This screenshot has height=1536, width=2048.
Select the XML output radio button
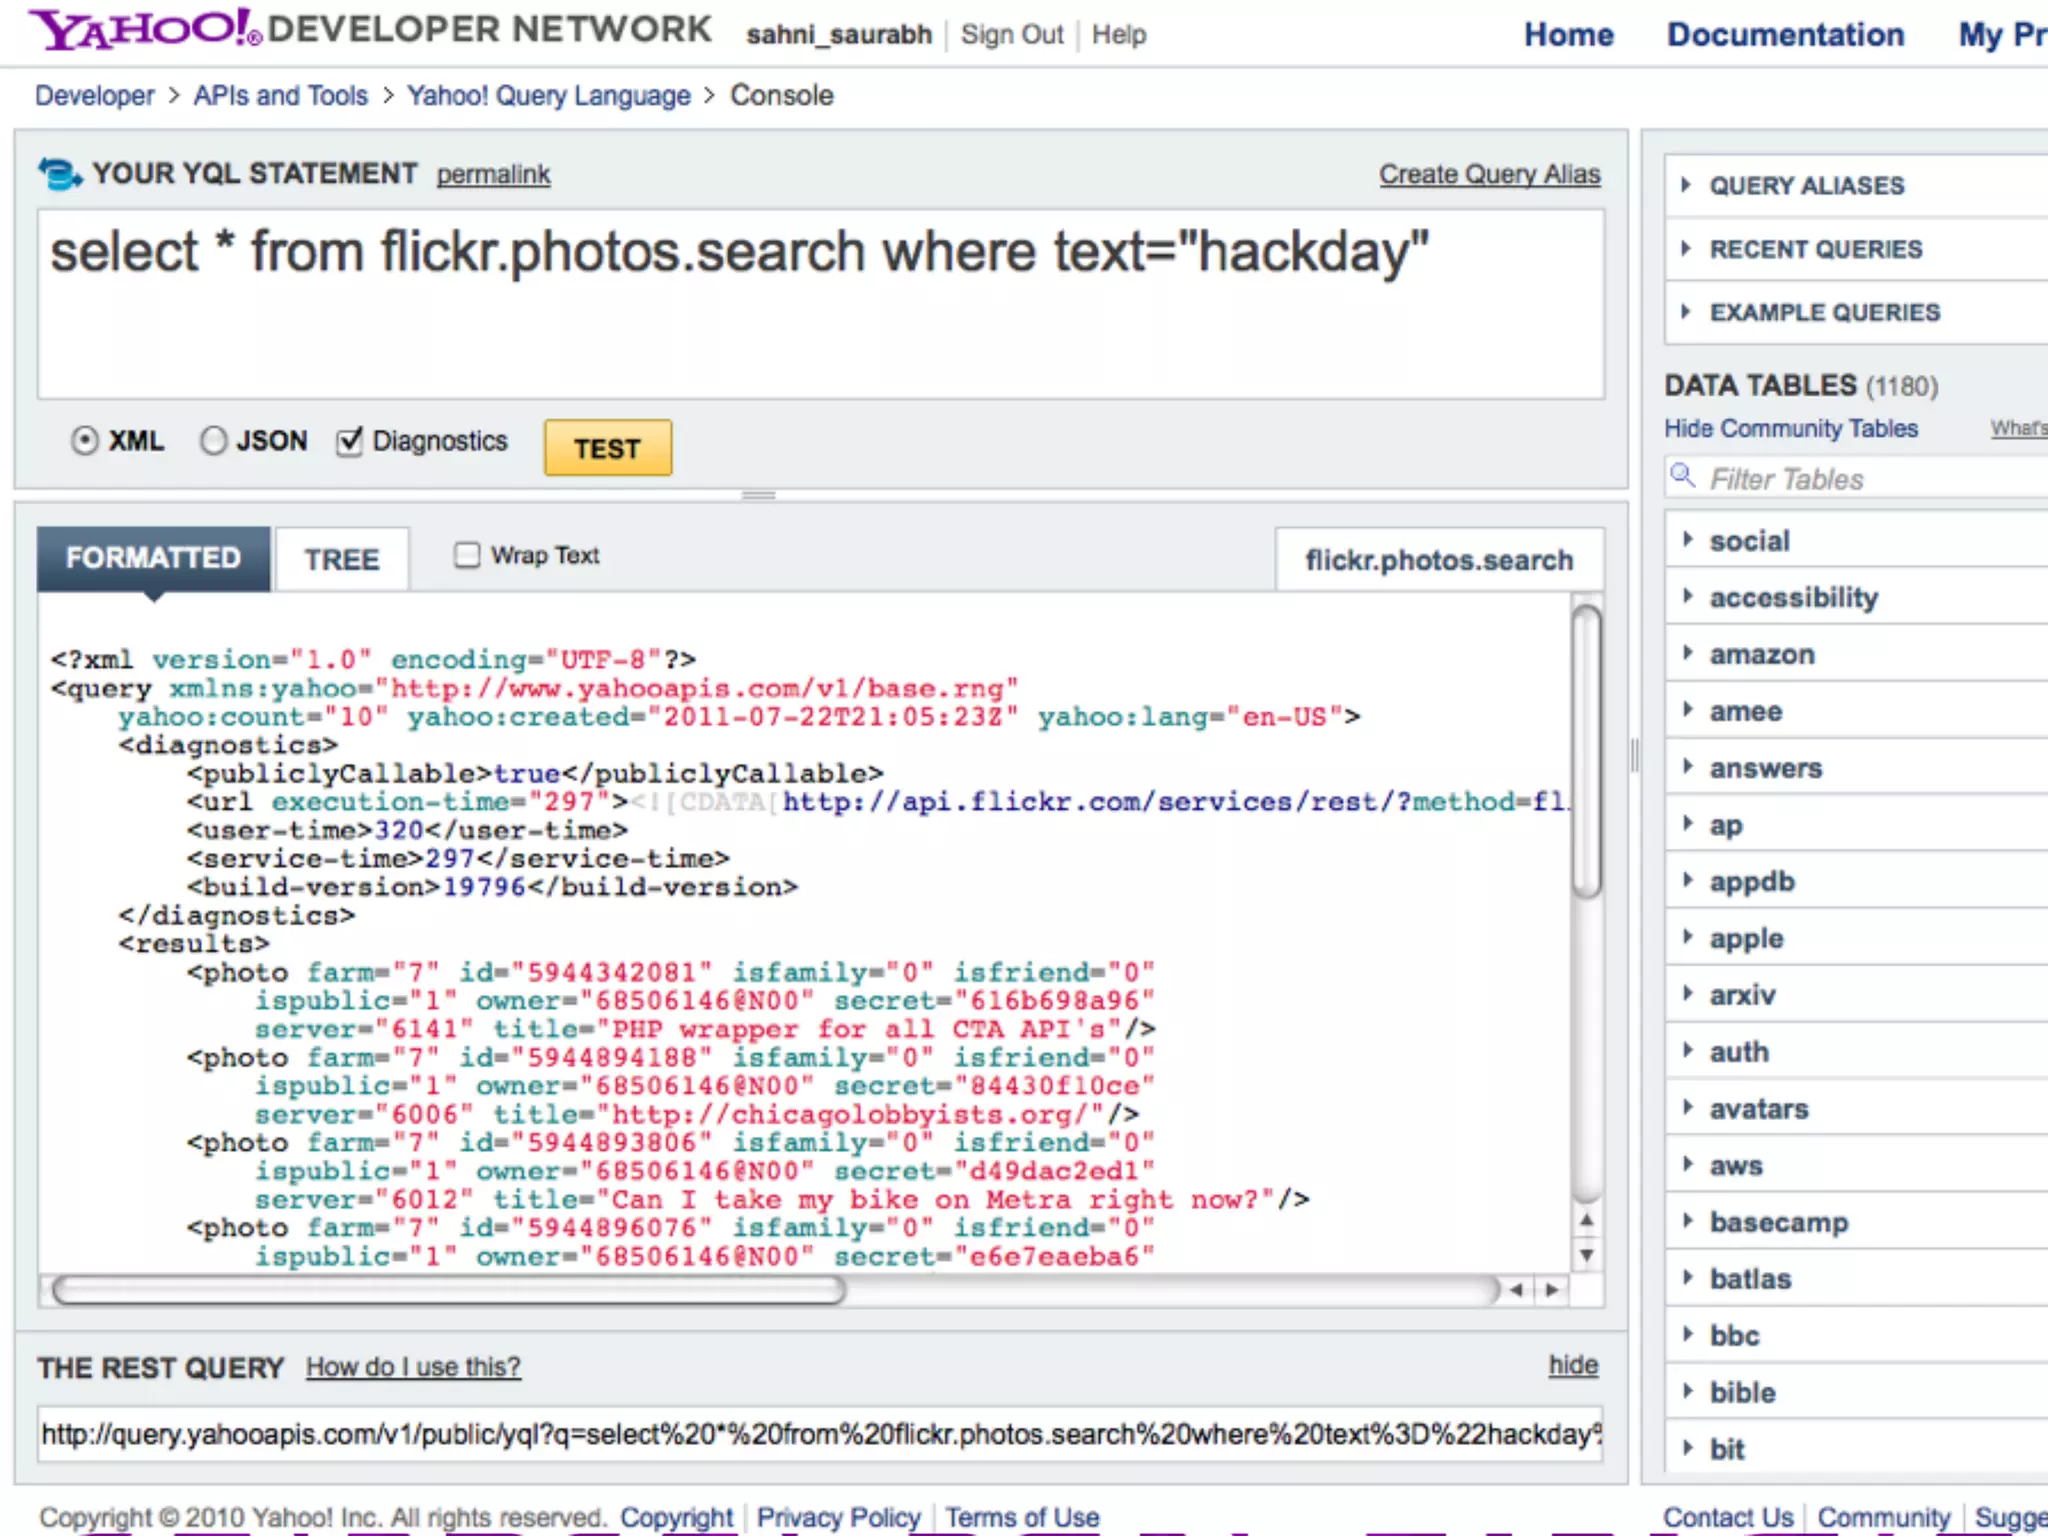coord(85,441)
